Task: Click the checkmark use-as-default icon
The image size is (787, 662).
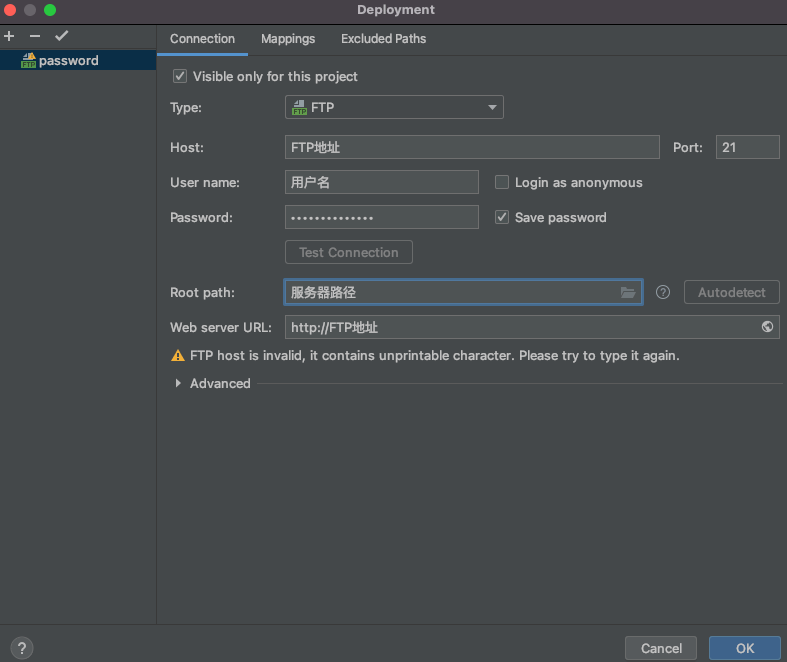Action: click(61, 36)
